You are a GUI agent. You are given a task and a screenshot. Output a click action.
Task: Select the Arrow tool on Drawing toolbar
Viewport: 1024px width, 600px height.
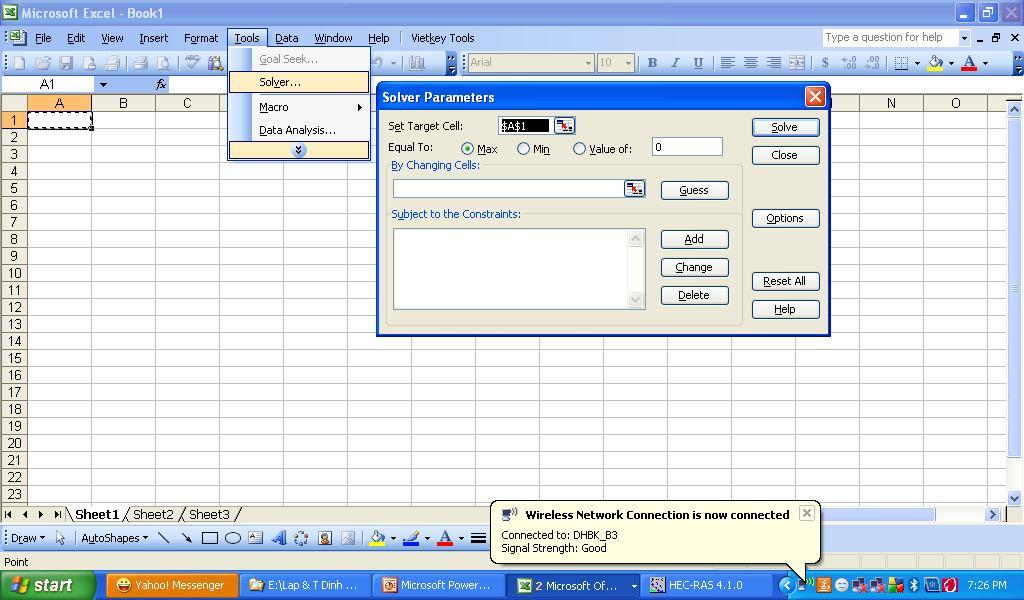pos(187,538)
